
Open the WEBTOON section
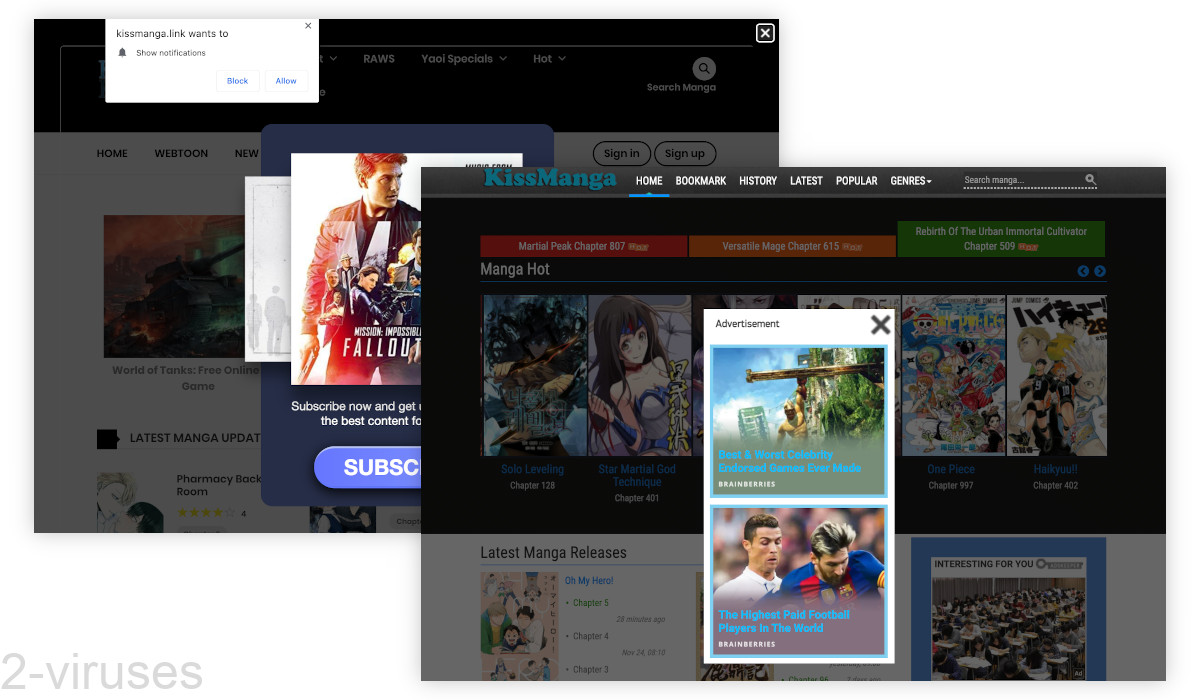pyautogui.click(x=181, y=154)
